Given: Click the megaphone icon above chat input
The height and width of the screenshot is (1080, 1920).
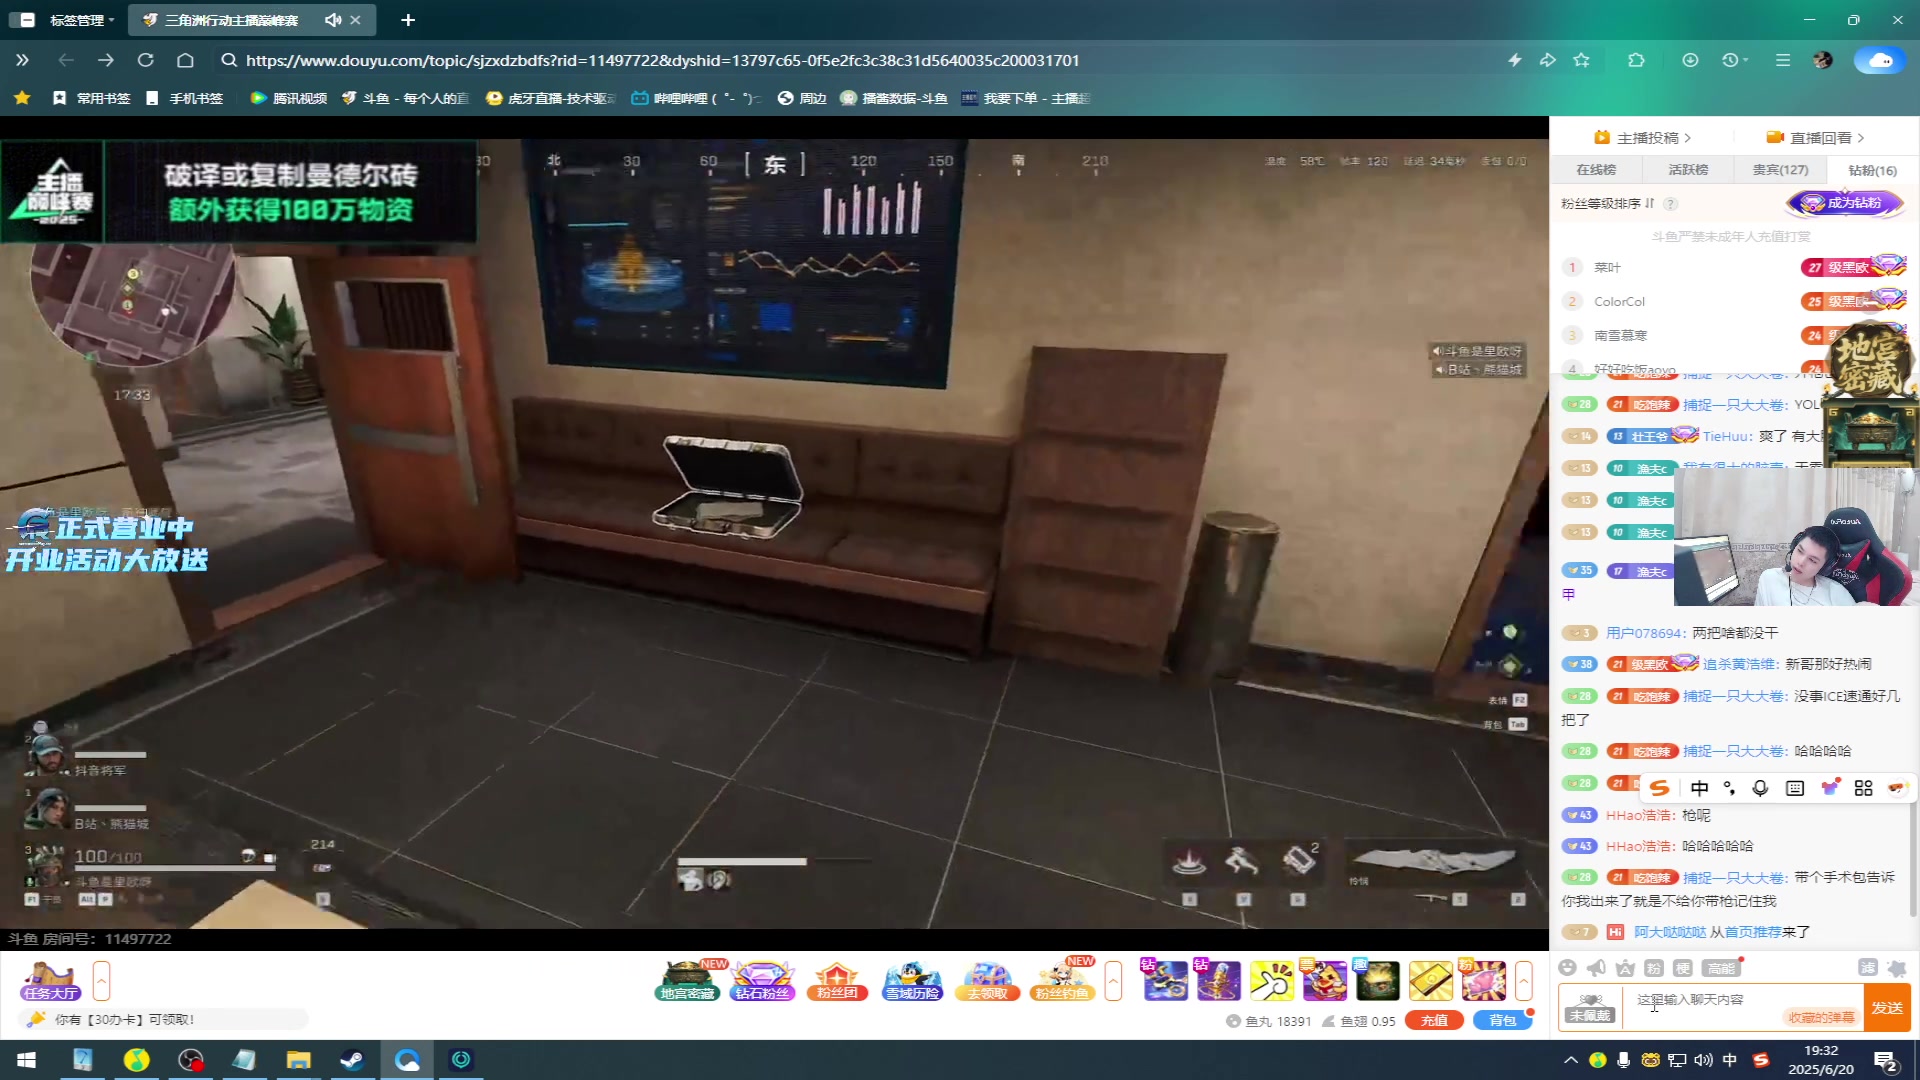Looking at the screenshot, I should pyautogui.click(x=1596, y=967).
